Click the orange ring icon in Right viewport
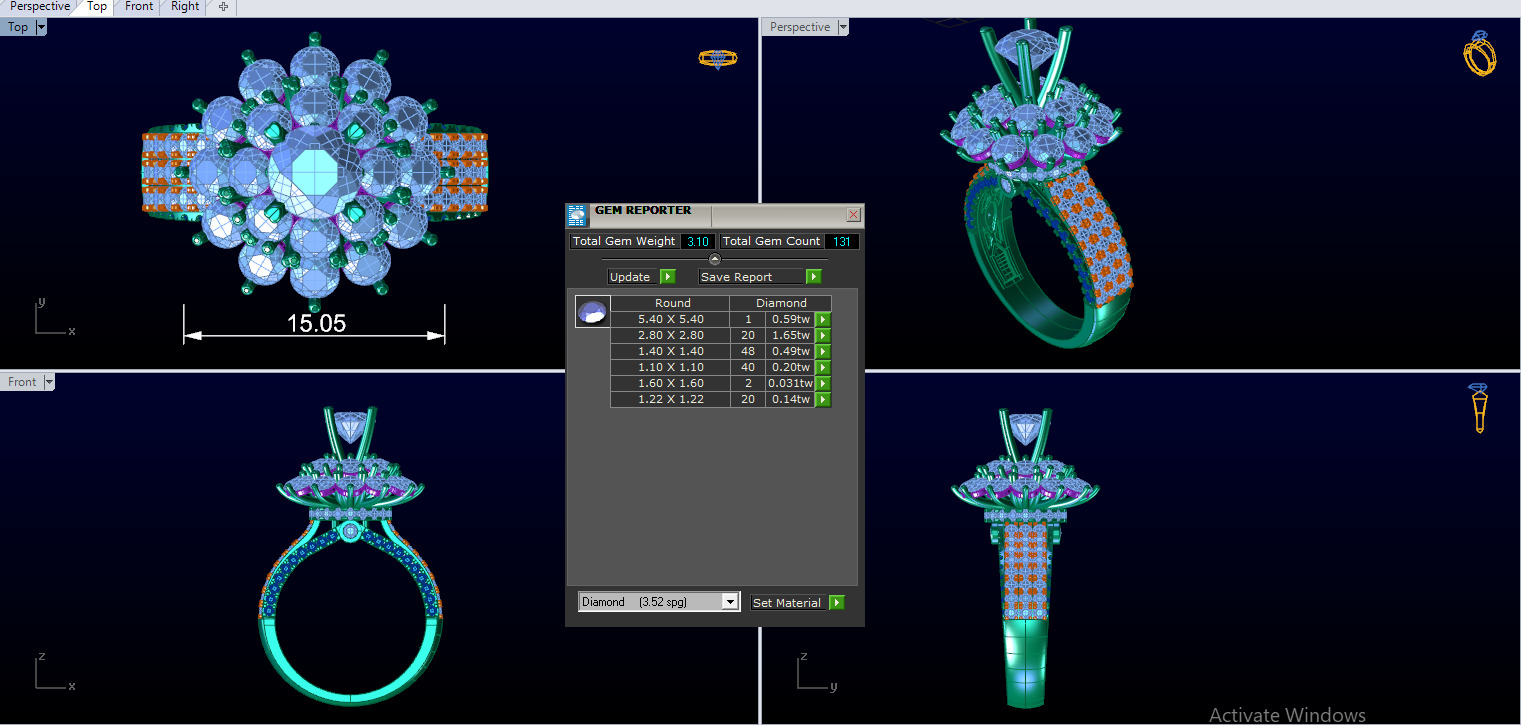 tap(1479, 408)
